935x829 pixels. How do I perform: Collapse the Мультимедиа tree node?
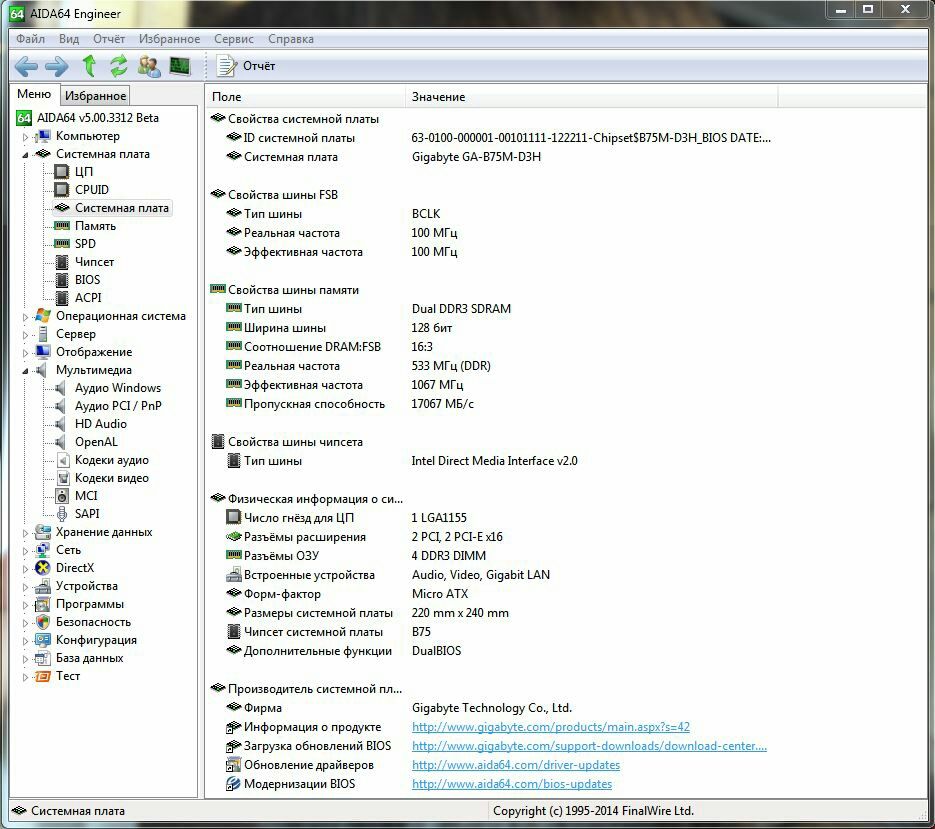[25, 371]
